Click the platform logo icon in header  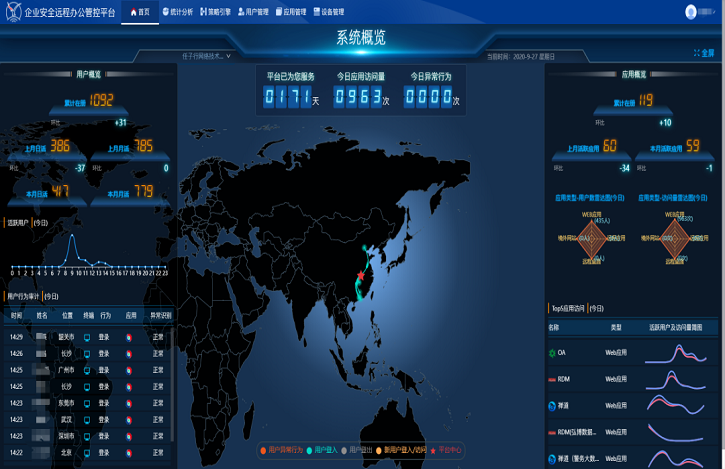(12, 12)
